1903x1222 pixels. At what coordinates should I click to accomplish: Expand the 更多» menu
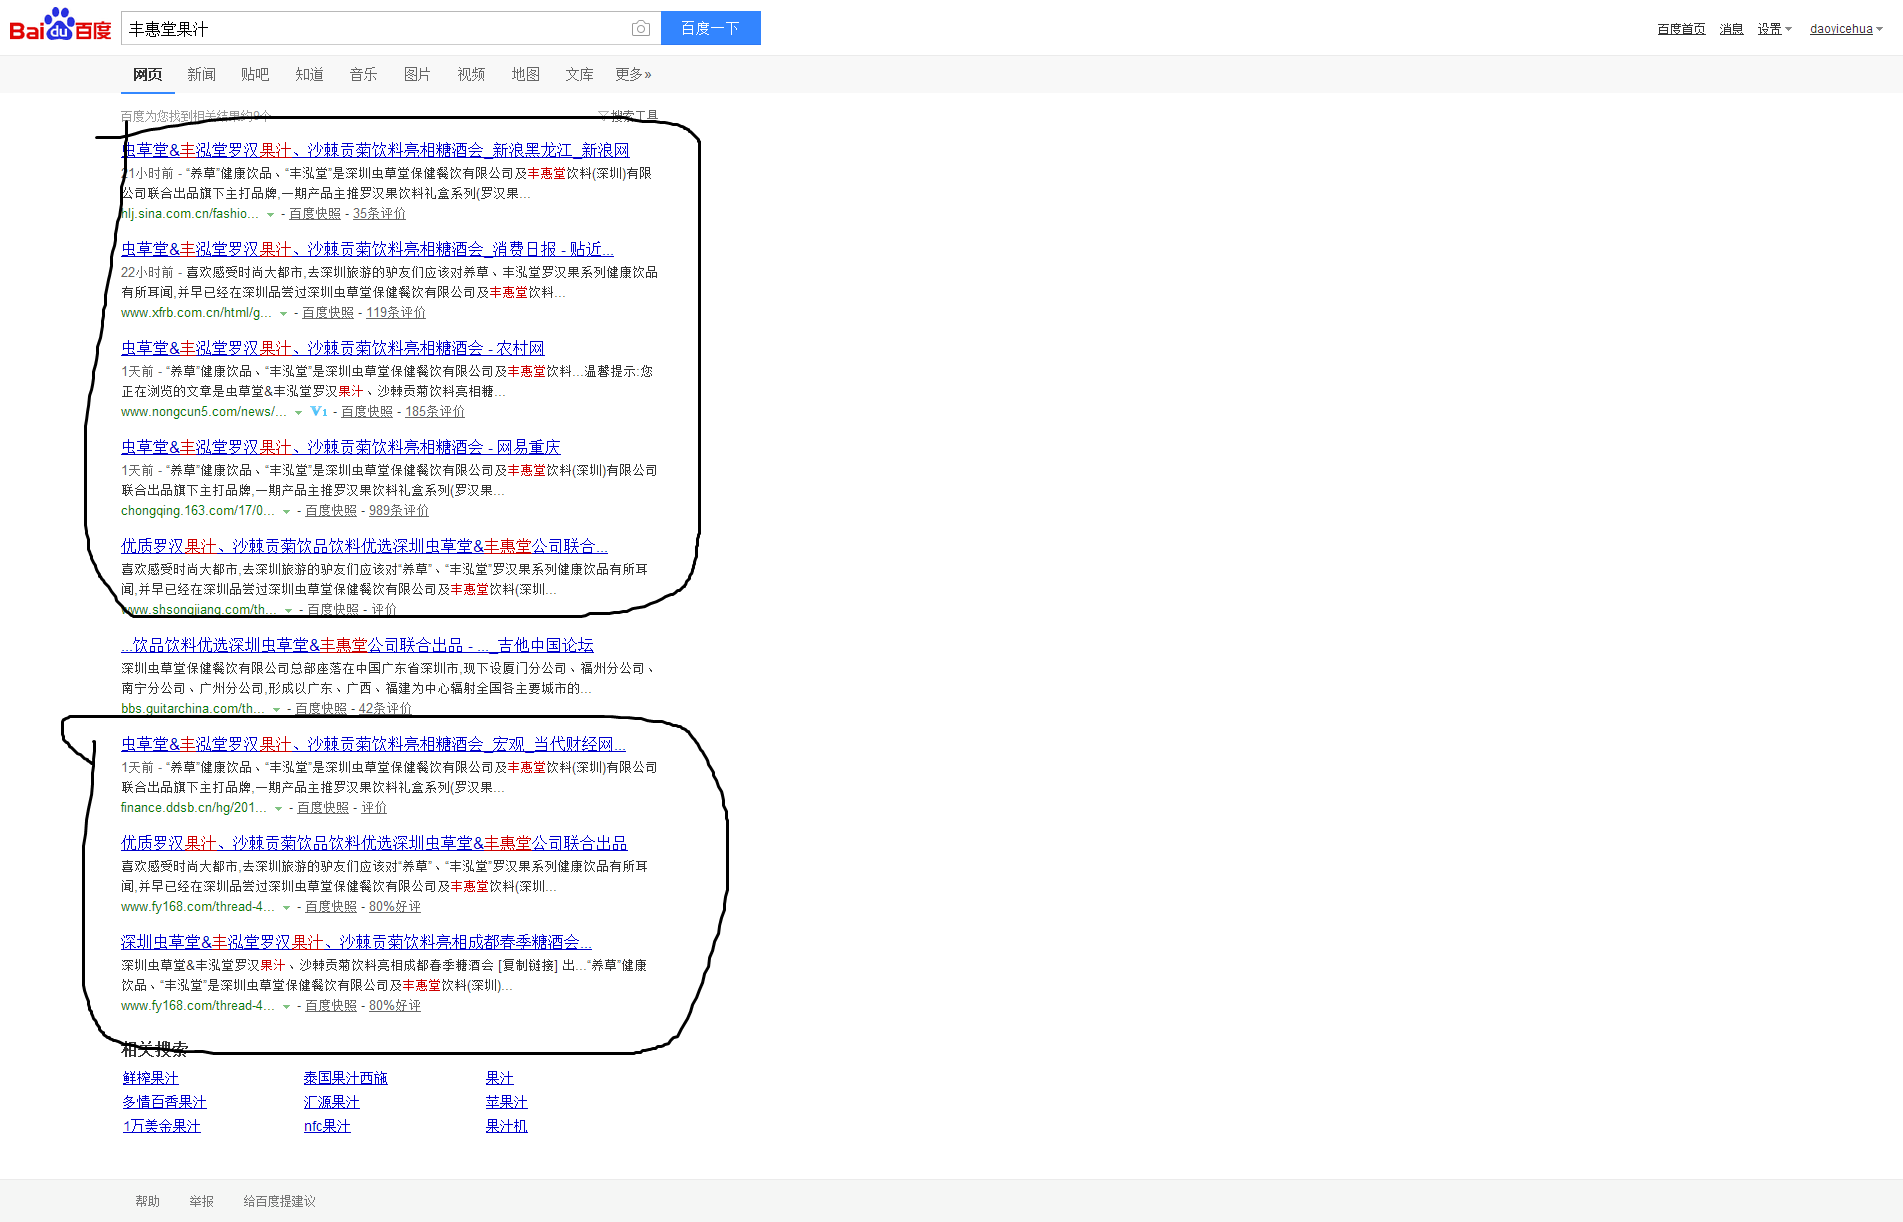pos(633,74)
